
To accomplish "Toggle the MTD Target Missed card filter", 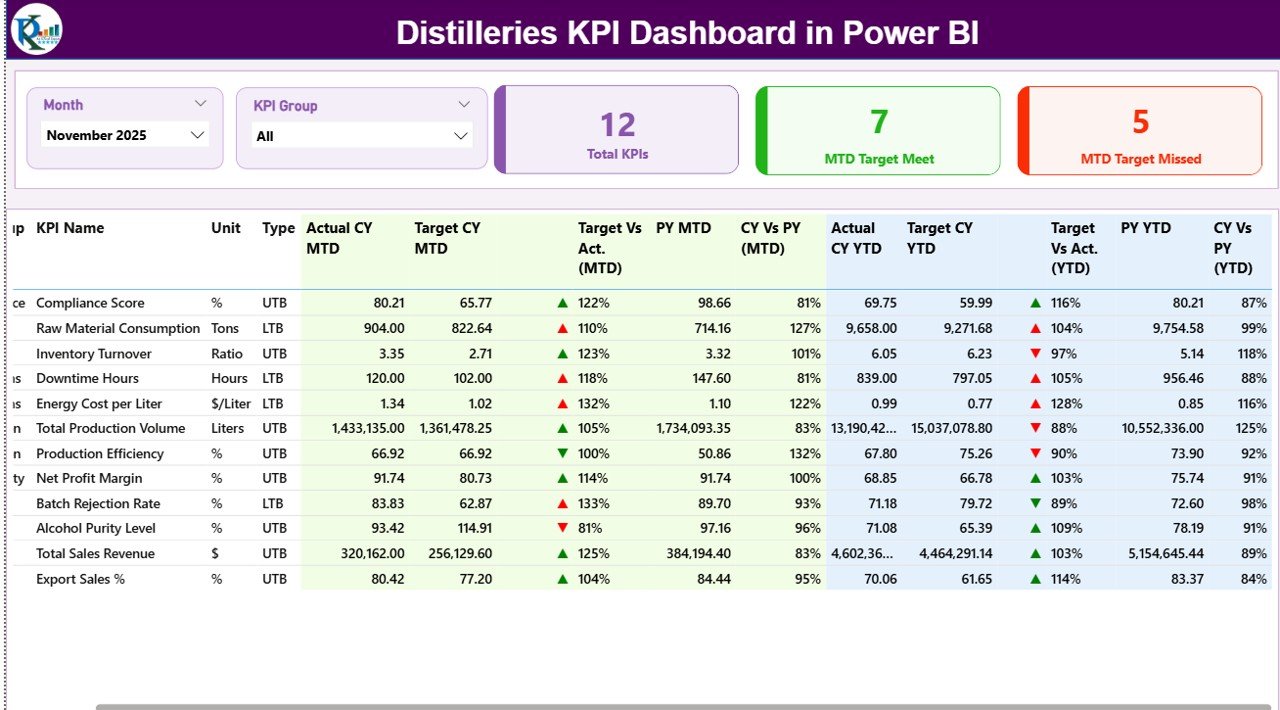I will [1139, 130].
